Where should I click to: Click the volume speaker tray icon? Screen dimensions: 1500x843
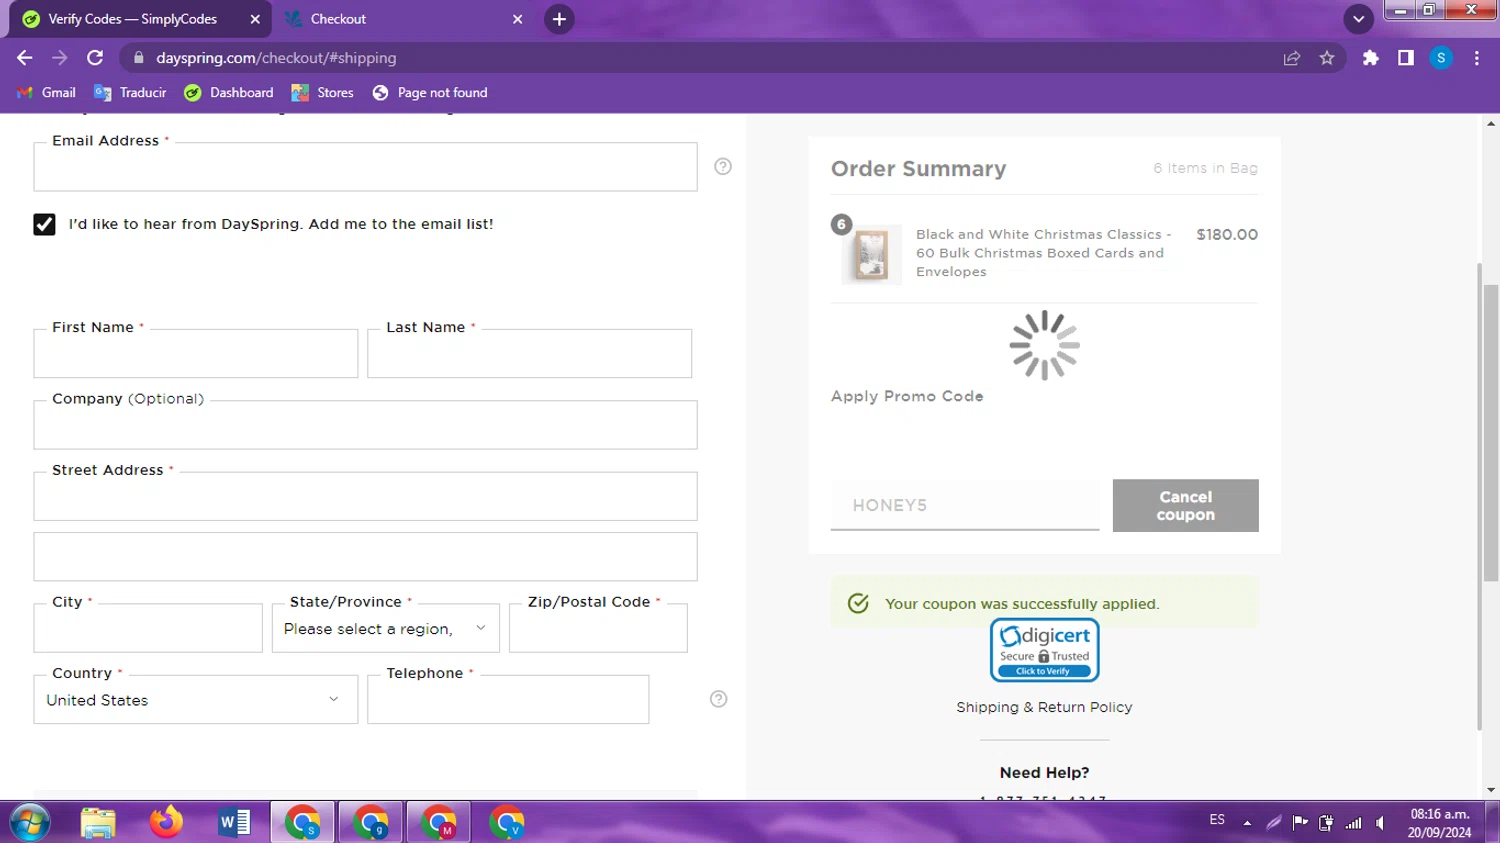pyautogui.click(x=1380, y=823)
